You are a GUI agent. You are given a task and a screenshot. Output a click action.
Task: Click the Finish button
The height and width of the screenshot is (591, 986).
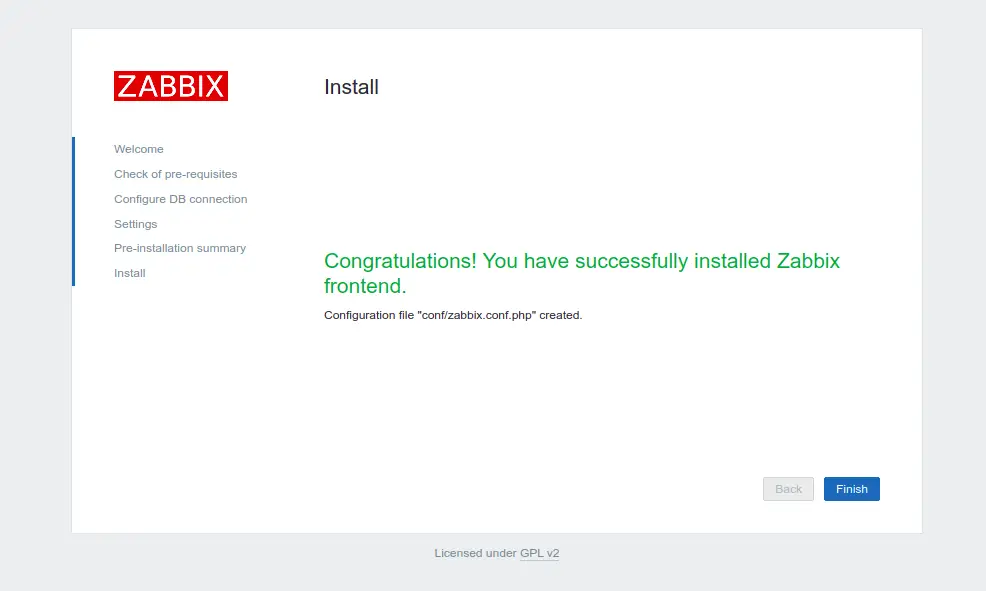tap(851, 489)
